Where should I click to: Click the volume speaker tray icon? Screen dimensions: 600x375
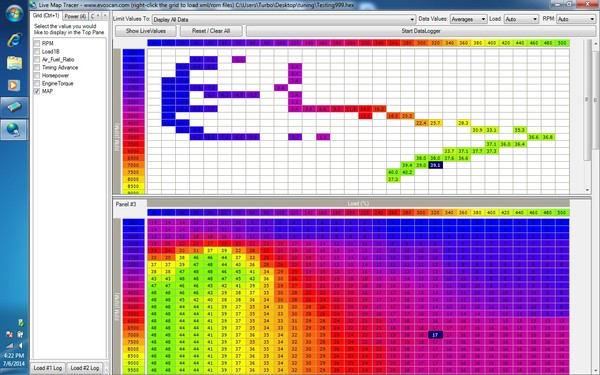point(20,346)
